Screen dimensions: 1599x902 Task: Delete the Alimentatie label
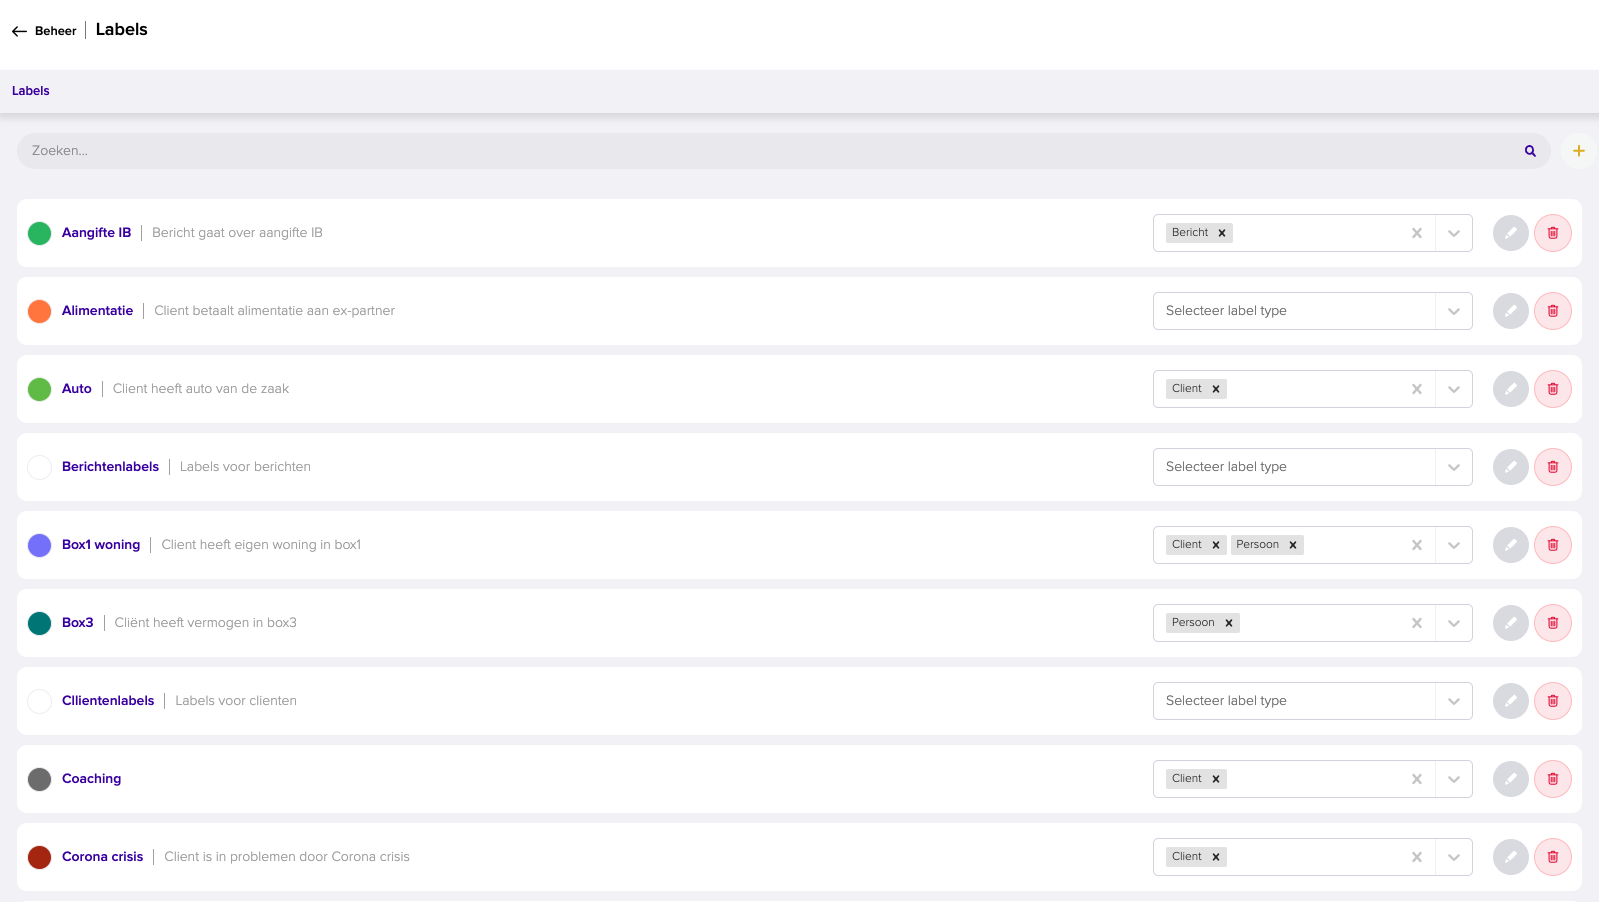coord(1553,311)
